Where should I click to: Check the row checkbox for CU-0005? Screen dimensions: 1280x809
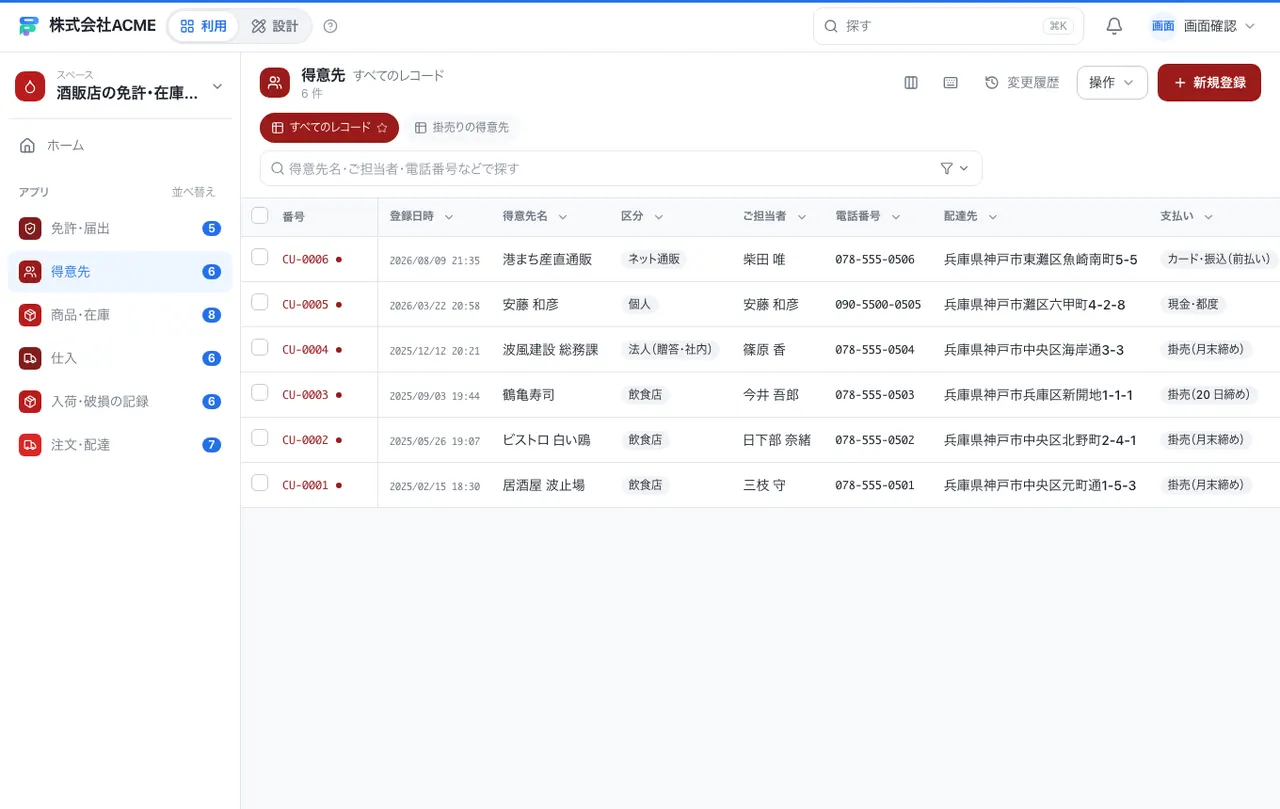[x=260, y=302]
